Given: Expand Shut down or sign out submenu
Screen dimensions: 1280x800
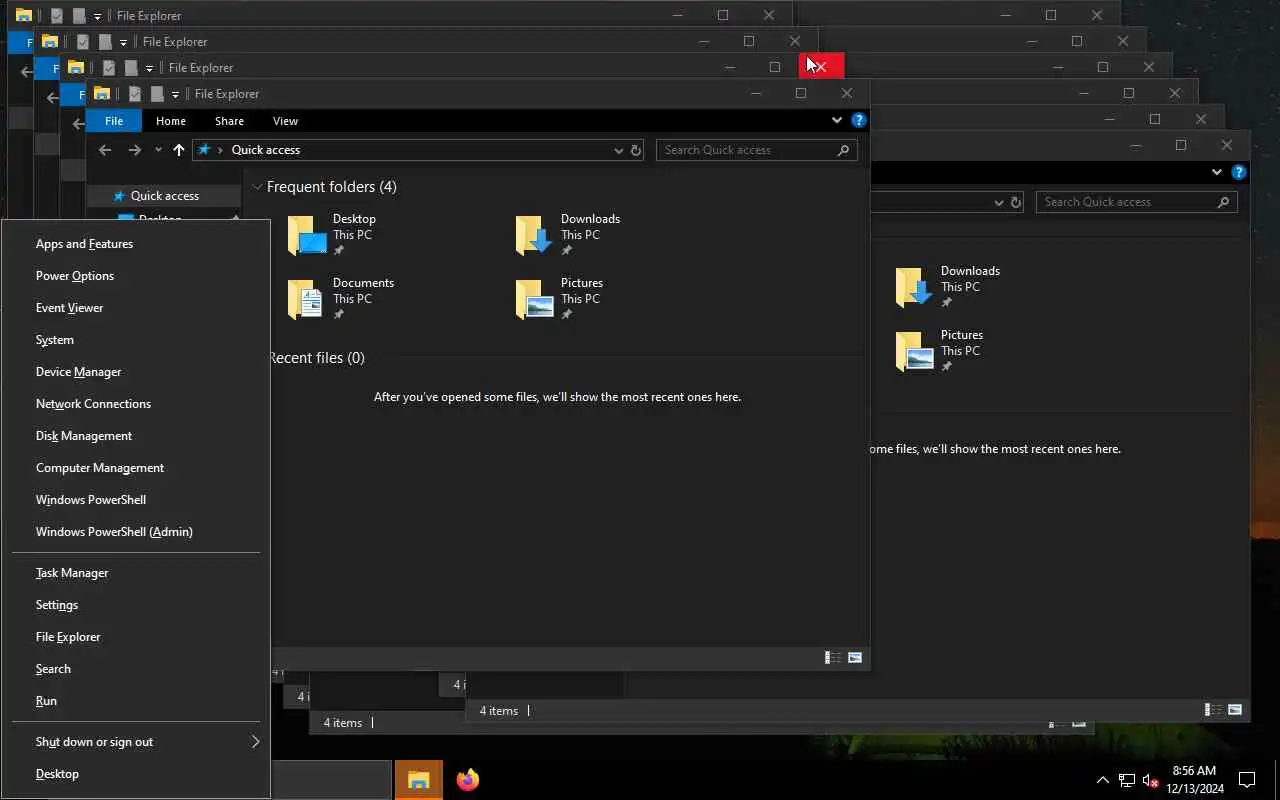Looking at the screenshot, I should (x=136, y=742).
